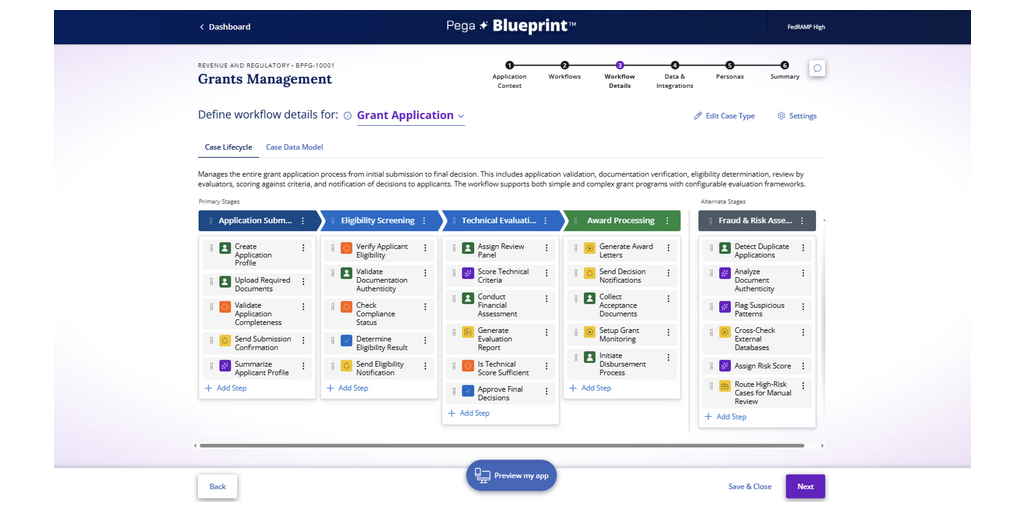Click the Preview my app button
Viewport: 1024px width, 512px height.
(x=511, y=475)
